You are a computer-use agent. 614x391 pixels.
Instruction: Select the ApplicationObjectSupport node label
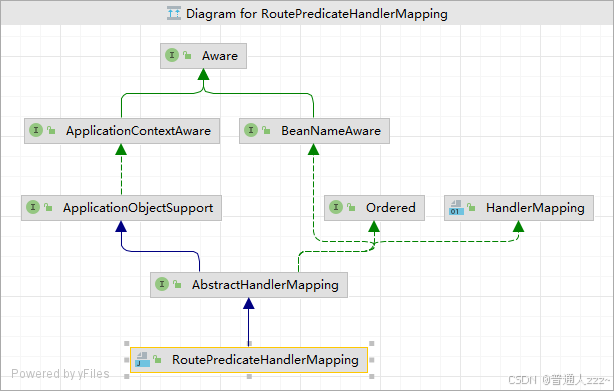138,208
